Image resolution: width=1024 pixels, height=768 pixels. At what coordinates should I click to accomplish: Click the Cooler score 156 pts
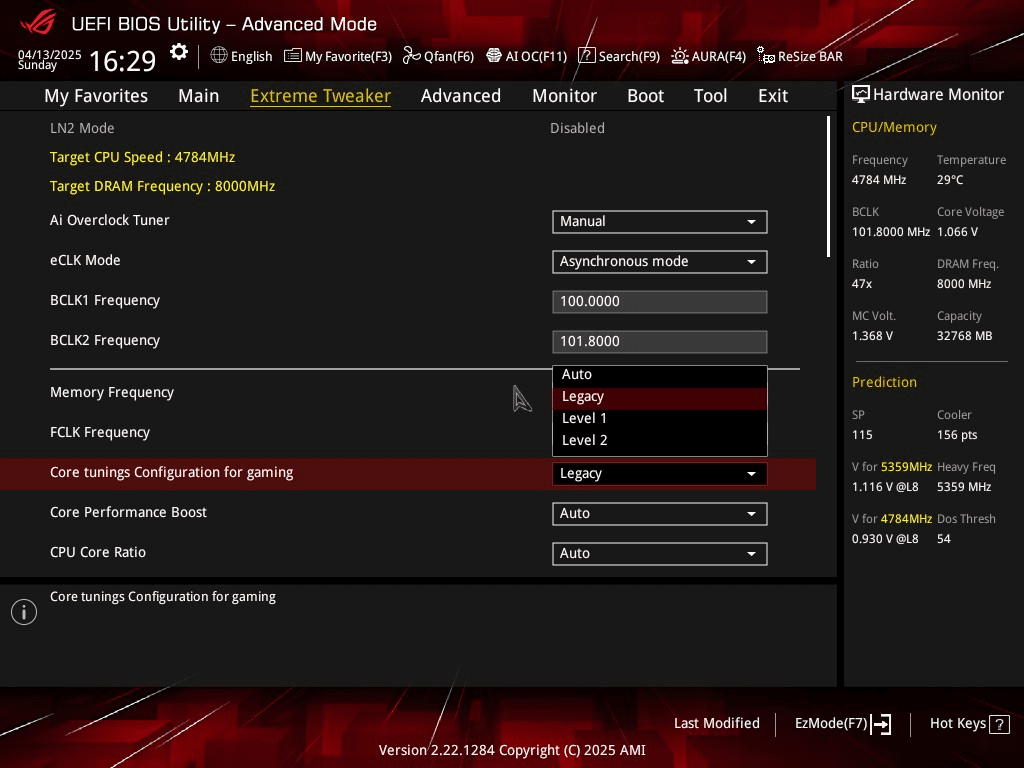[957, 435]
